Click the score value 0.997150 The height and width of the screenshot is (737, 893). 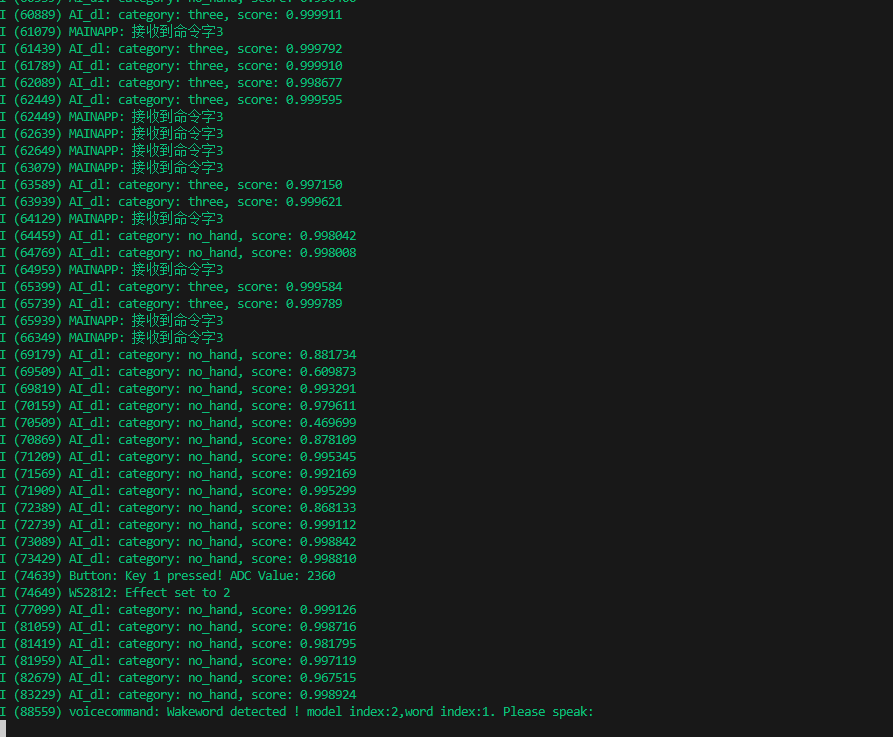coord(314,185)
